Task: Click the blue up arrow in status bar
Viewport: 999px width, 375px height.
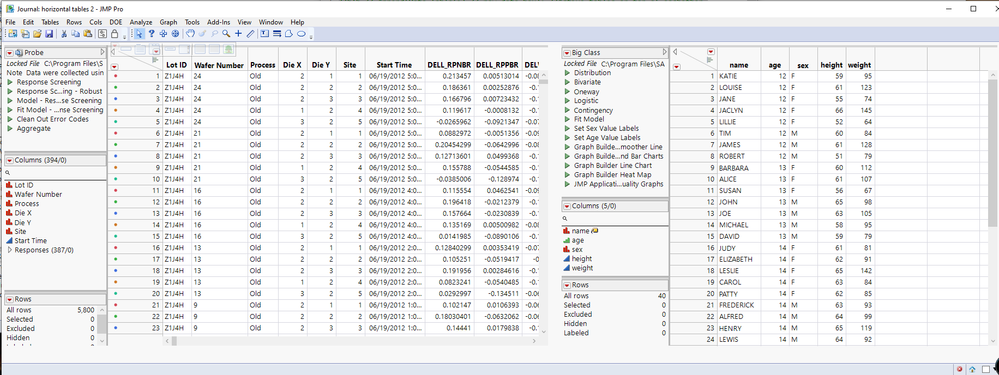Action: (x=973, y=369)
